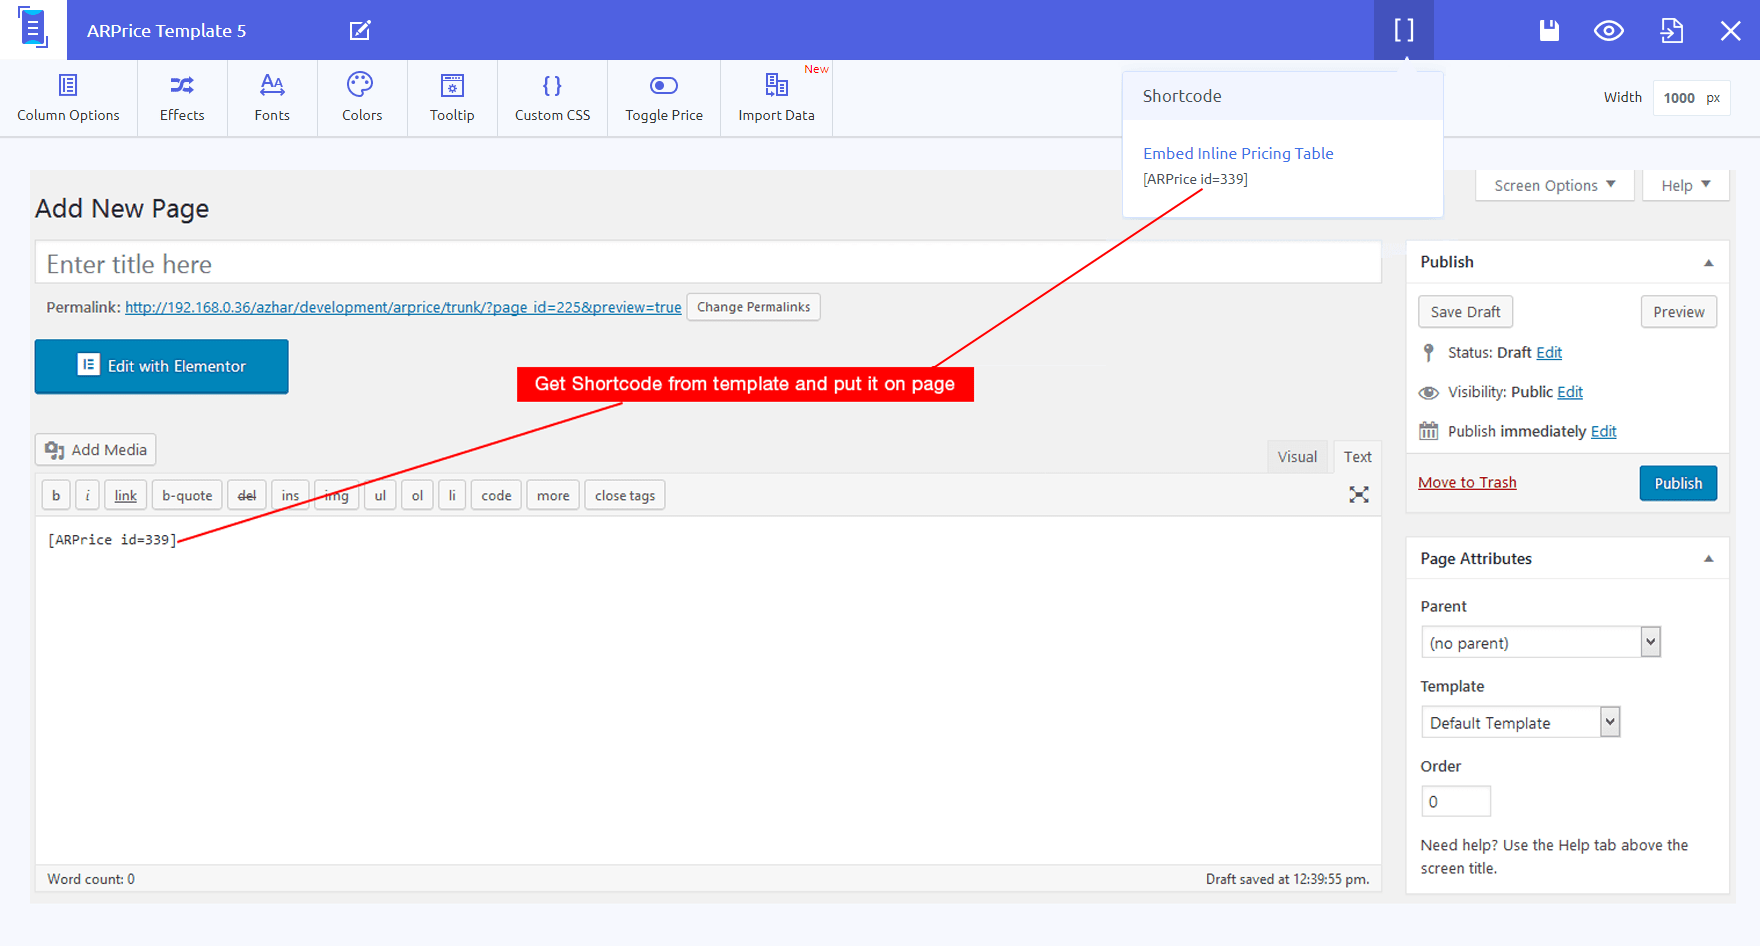1760x946 pixels.
Task: Edit the draft Status
Action: [1549, 352]
